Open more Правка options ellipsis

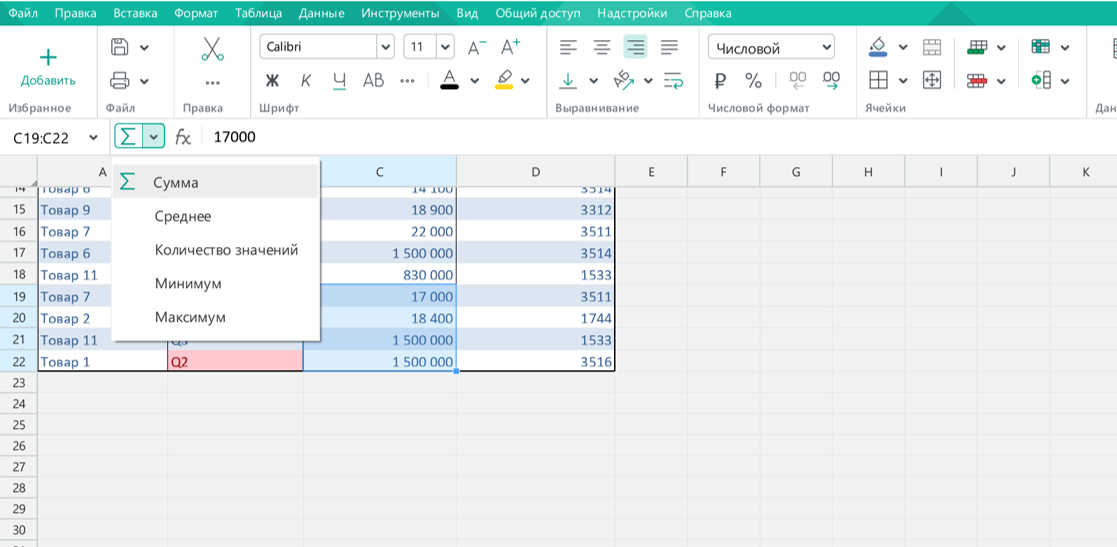[212, 83]
